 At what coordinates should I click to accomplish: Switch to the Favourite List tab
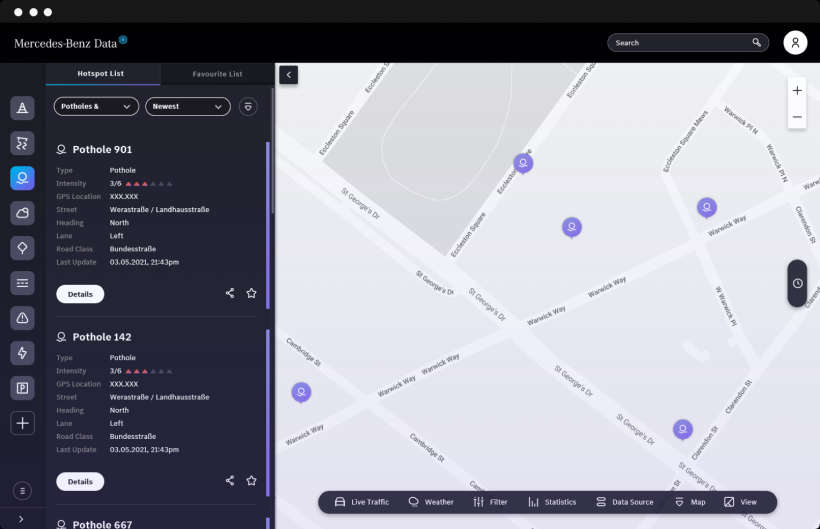tap(217, 74)
